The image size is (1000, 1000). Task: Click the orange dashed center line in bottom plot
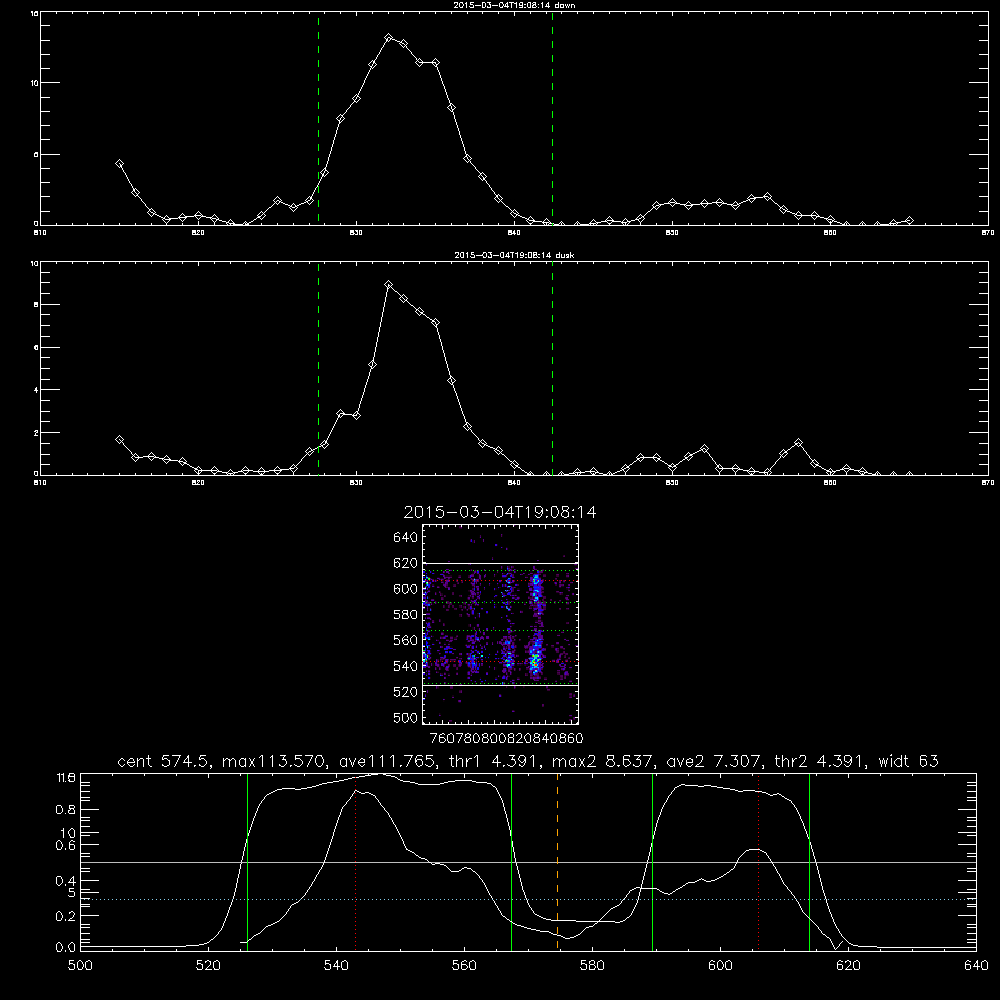(x=557, y=861)
